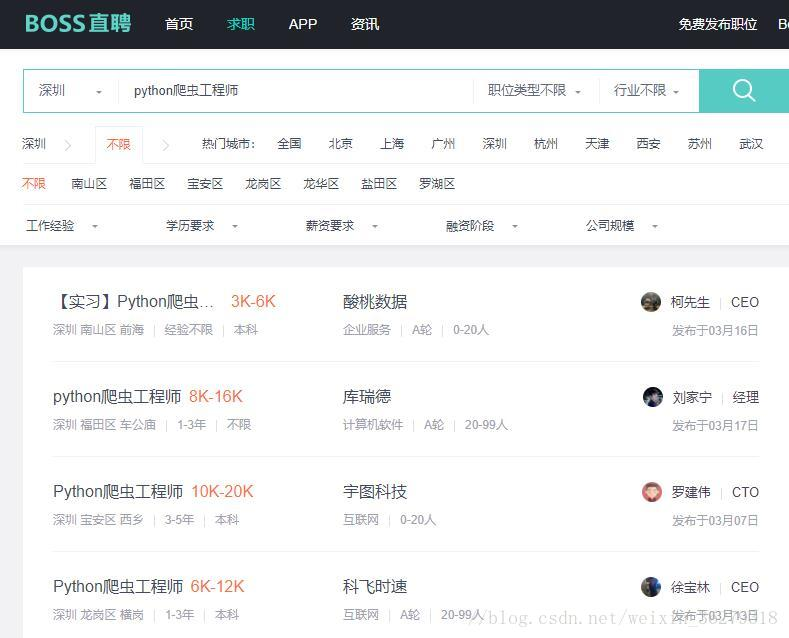The width and height of the screenshot is (789, 638).
Task: Open 罗建伟's avatar picture
Action: [x=652, y=492]
